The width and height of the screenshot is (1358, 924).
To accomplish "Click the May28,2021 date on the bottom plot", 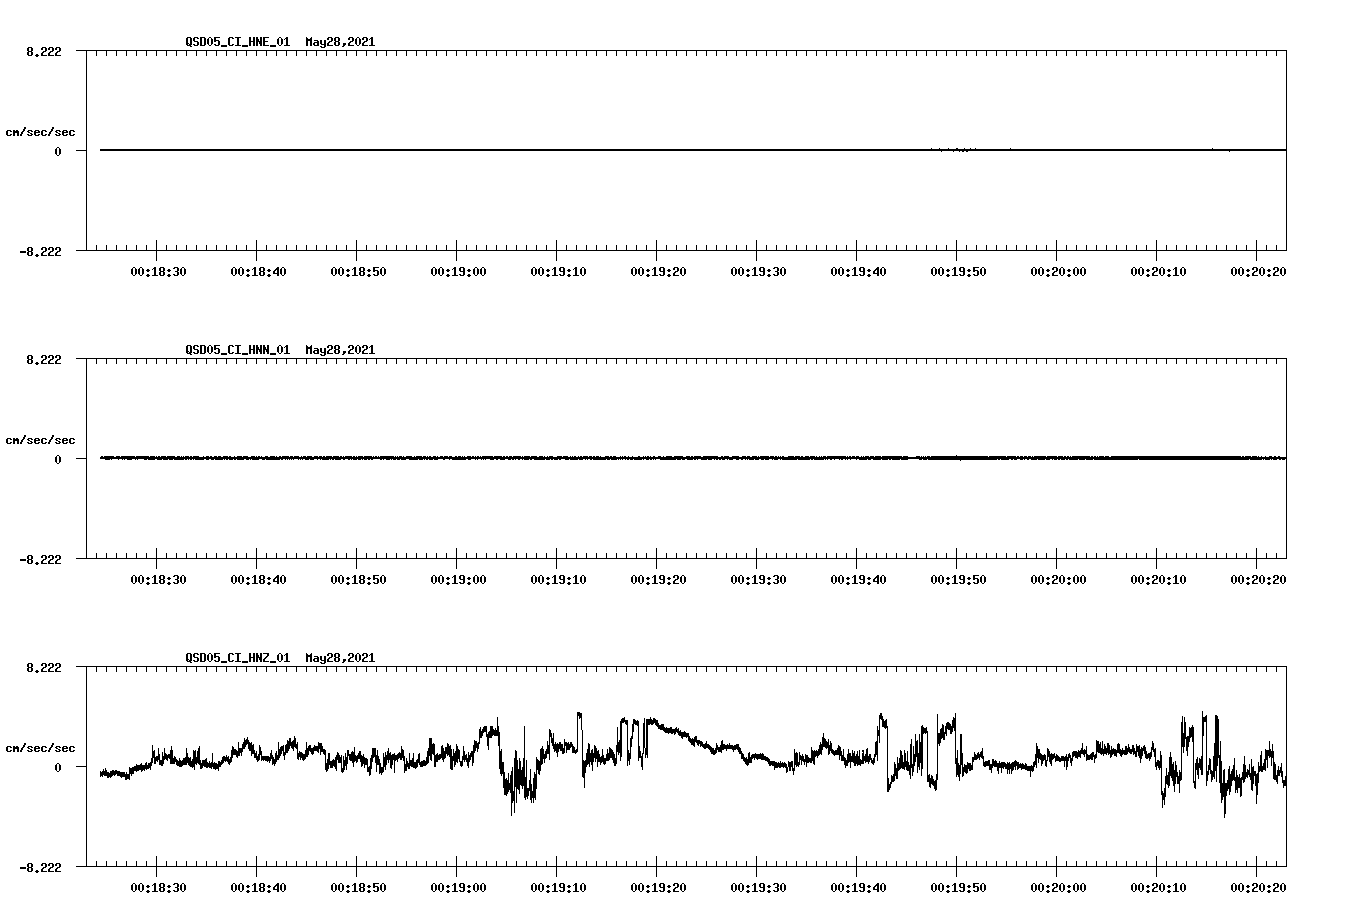I will [x=339, y=658].
